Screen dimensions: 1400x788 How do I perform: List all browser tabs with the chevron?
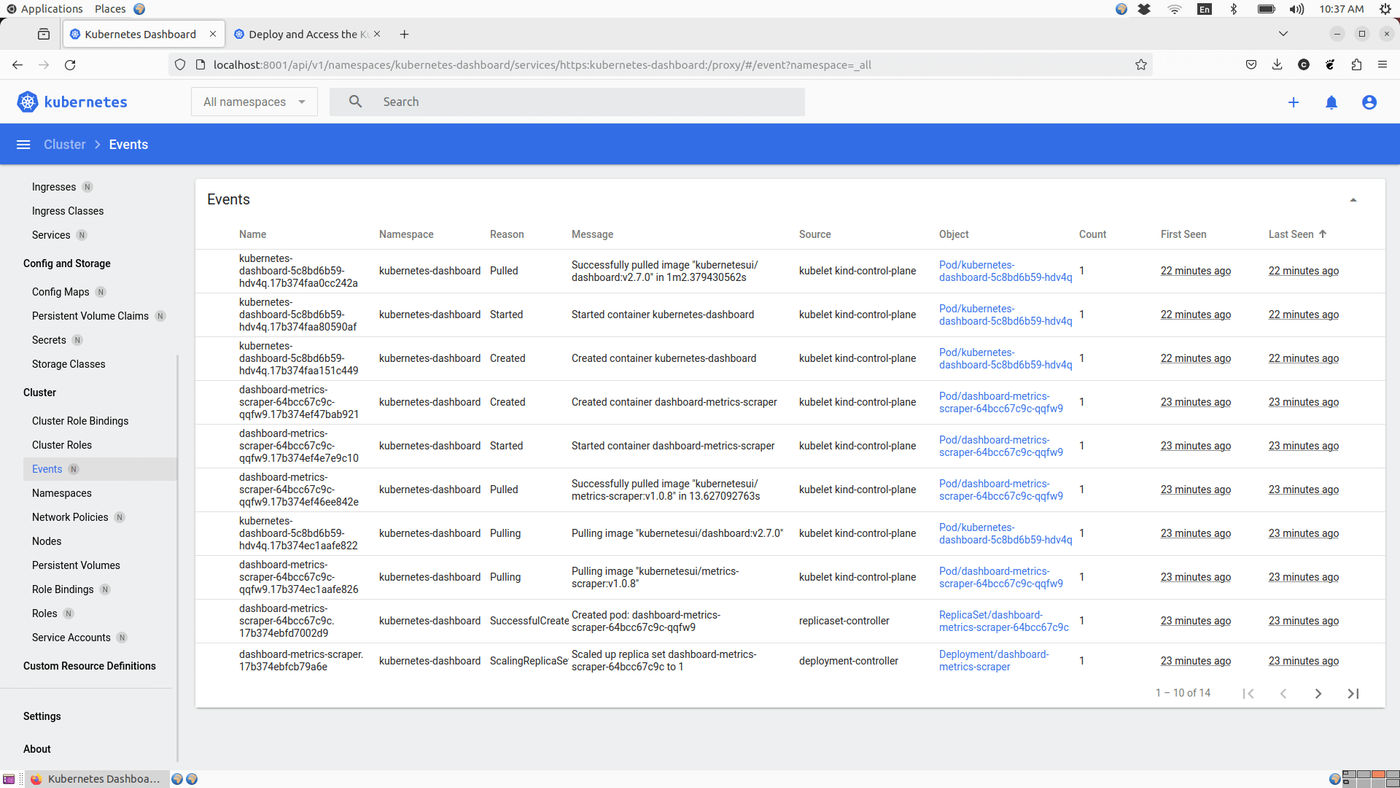click(1283, 34)
